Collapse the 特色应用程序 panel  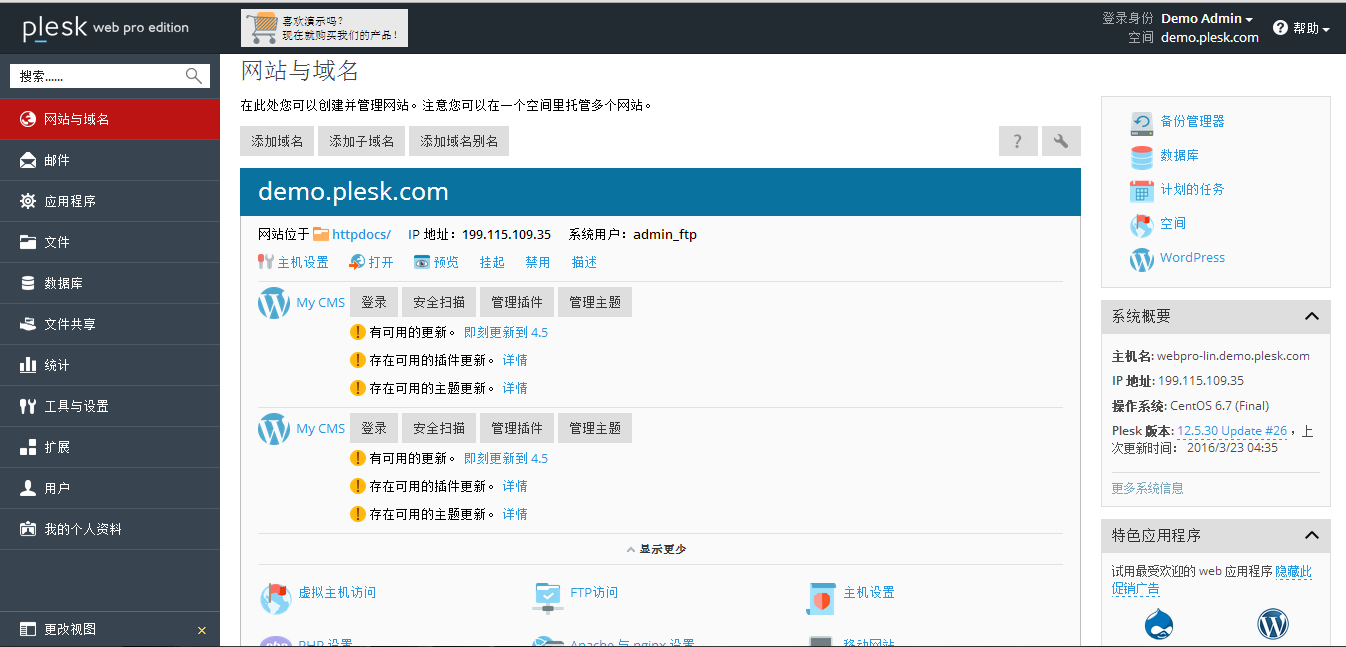click(1311, 535)
